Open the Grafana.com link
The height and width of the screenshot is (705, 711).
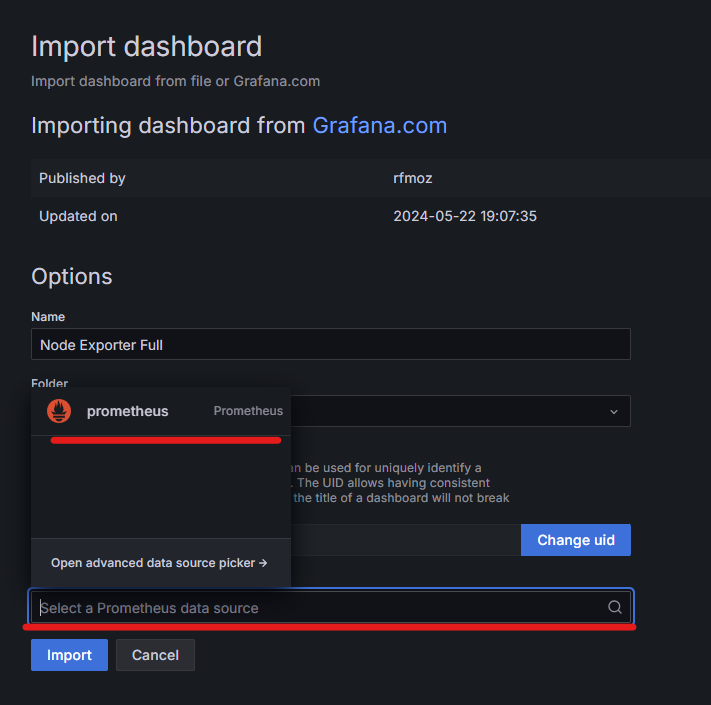pyautogui.click(x=380, y=126)
